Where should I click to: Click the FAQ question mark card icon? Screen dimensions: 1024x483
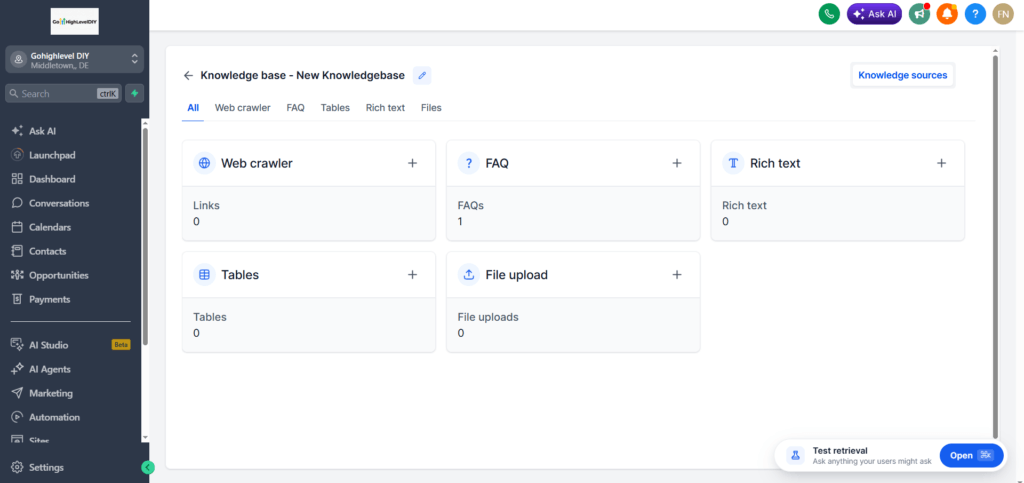[x=469, y=163]
